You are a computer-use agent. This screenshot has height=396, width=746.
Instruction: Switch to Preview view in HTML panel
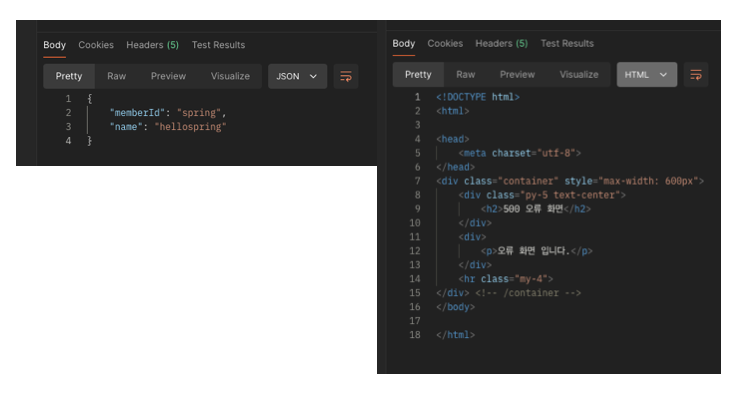517,75
